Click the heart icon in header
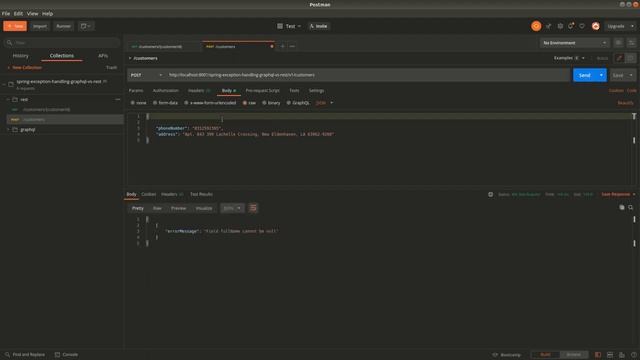Screen dimensions: 640x360 click(582, 26)
